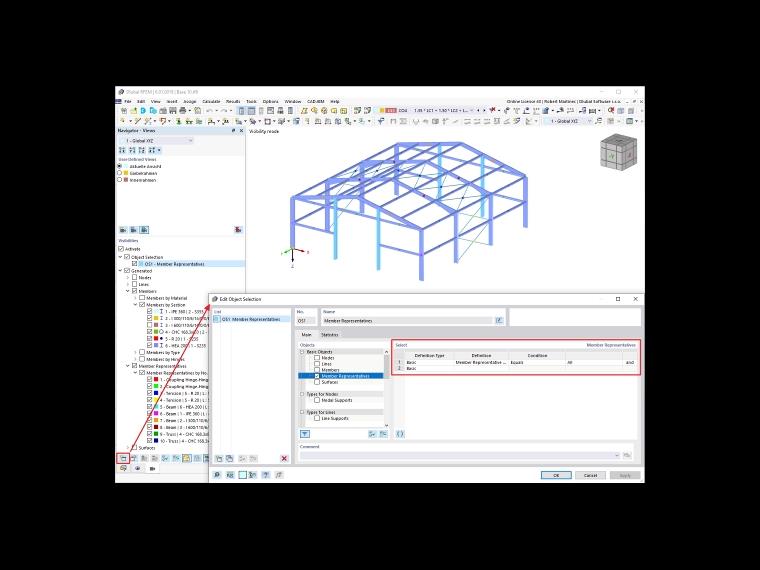Click the navigation cube in the viewport

[x=618, y=152]
